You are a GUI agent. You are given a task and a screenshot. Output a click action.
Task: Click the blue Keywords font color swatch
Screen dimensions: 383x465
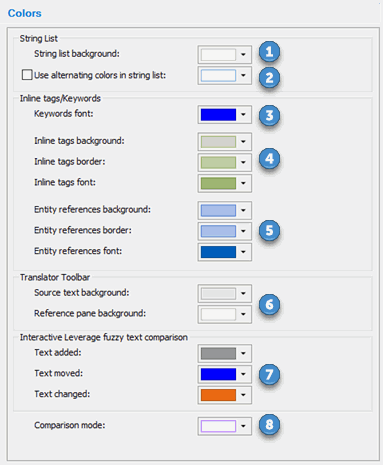click(x=218, y=115)
